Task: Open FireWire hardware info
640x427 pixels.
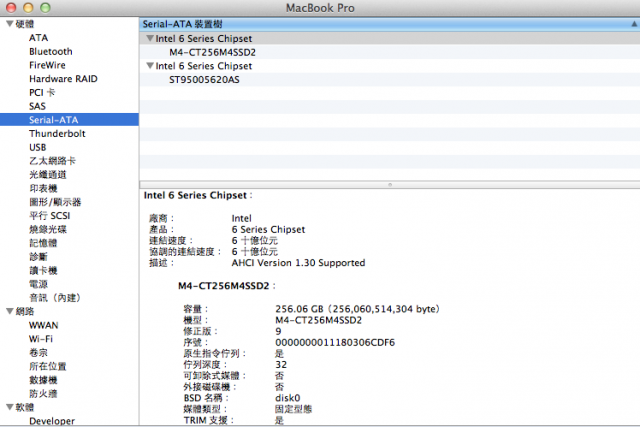Action: (47, 65)
